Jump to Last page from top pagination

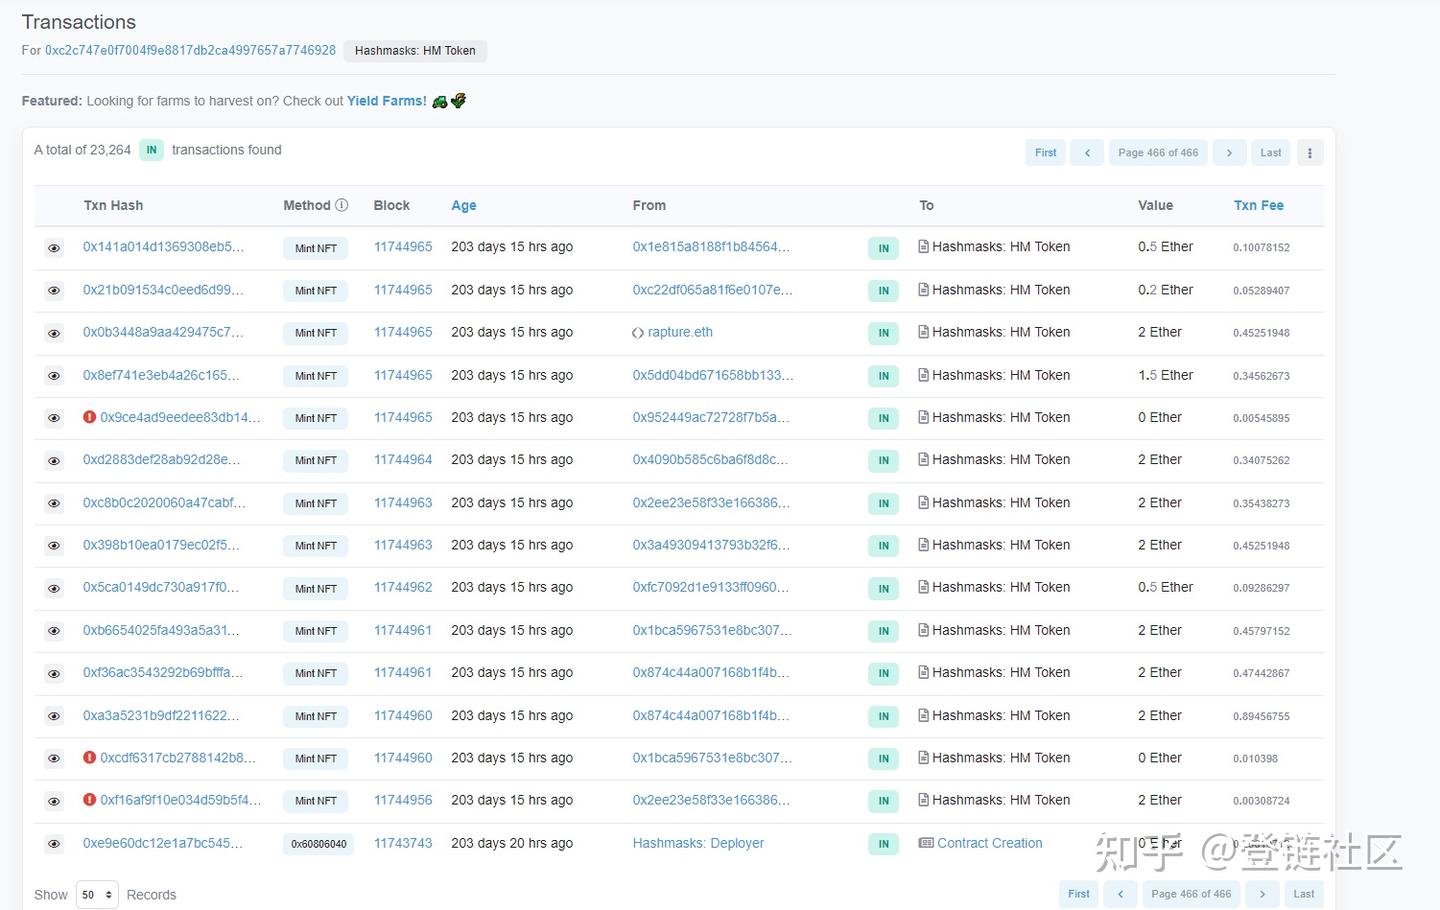coord(1271,153)
